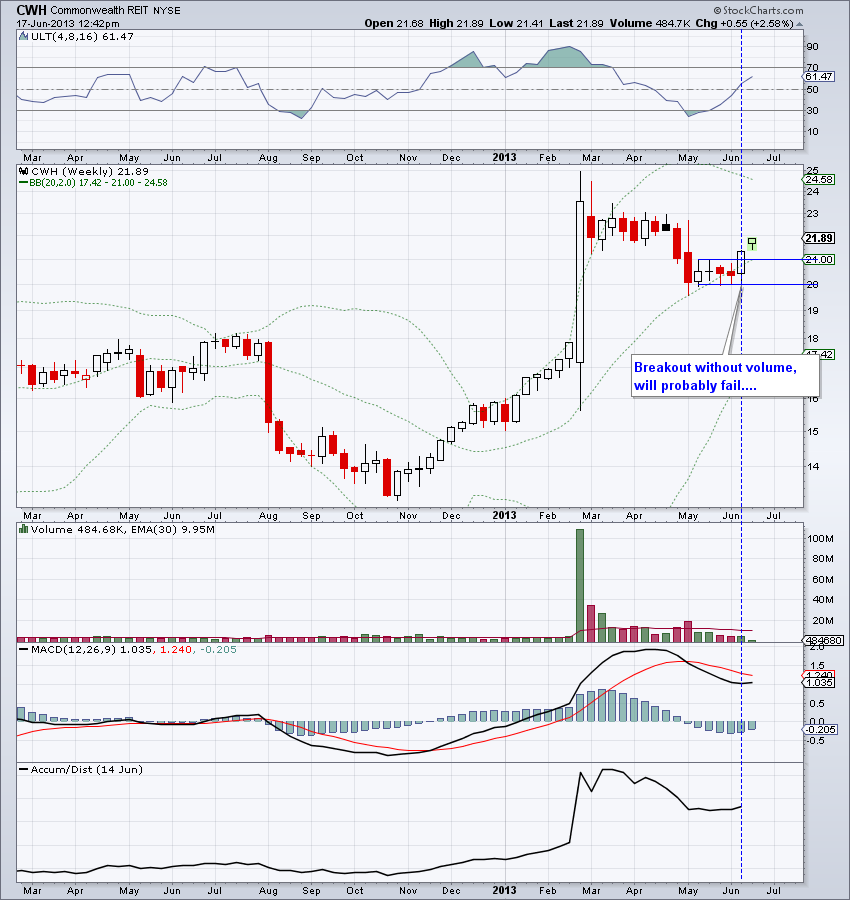
Task: Click the 61.47 value tag on the ULT axis
Action: 818,76
